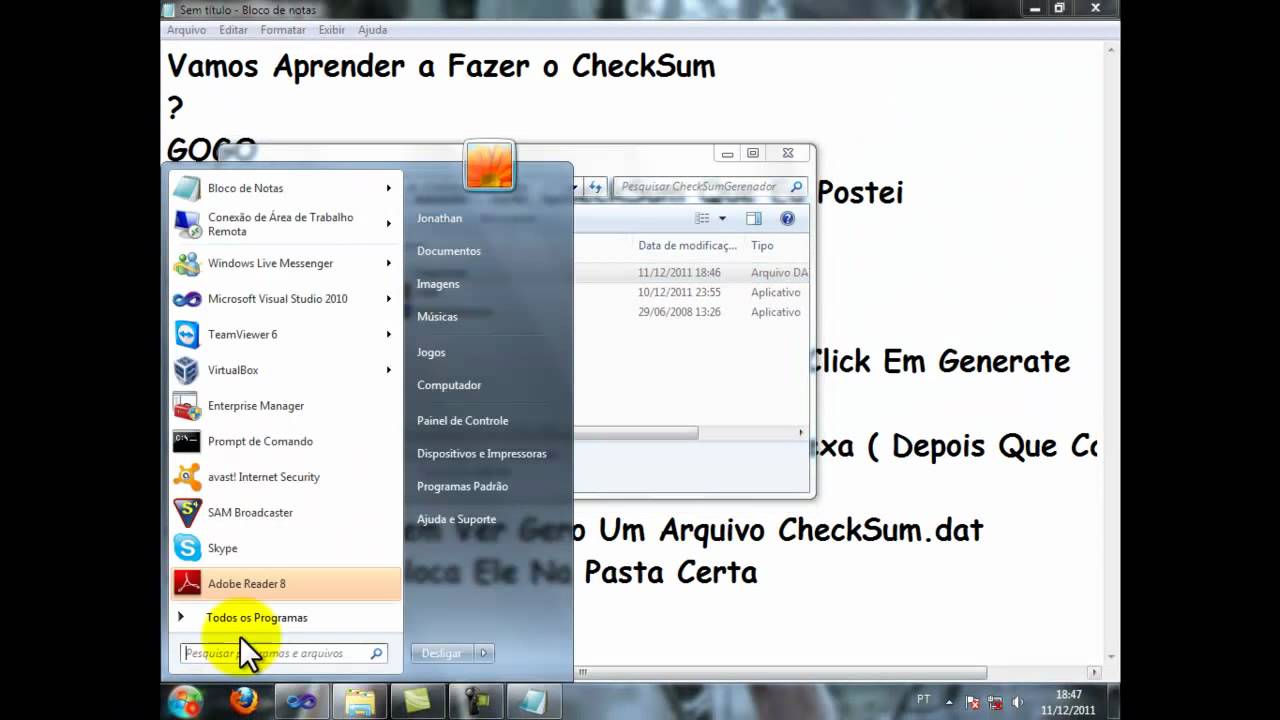Screen dimensions: 1280x720
Task: Open Ajuda e Suporte
Action: 457,519
